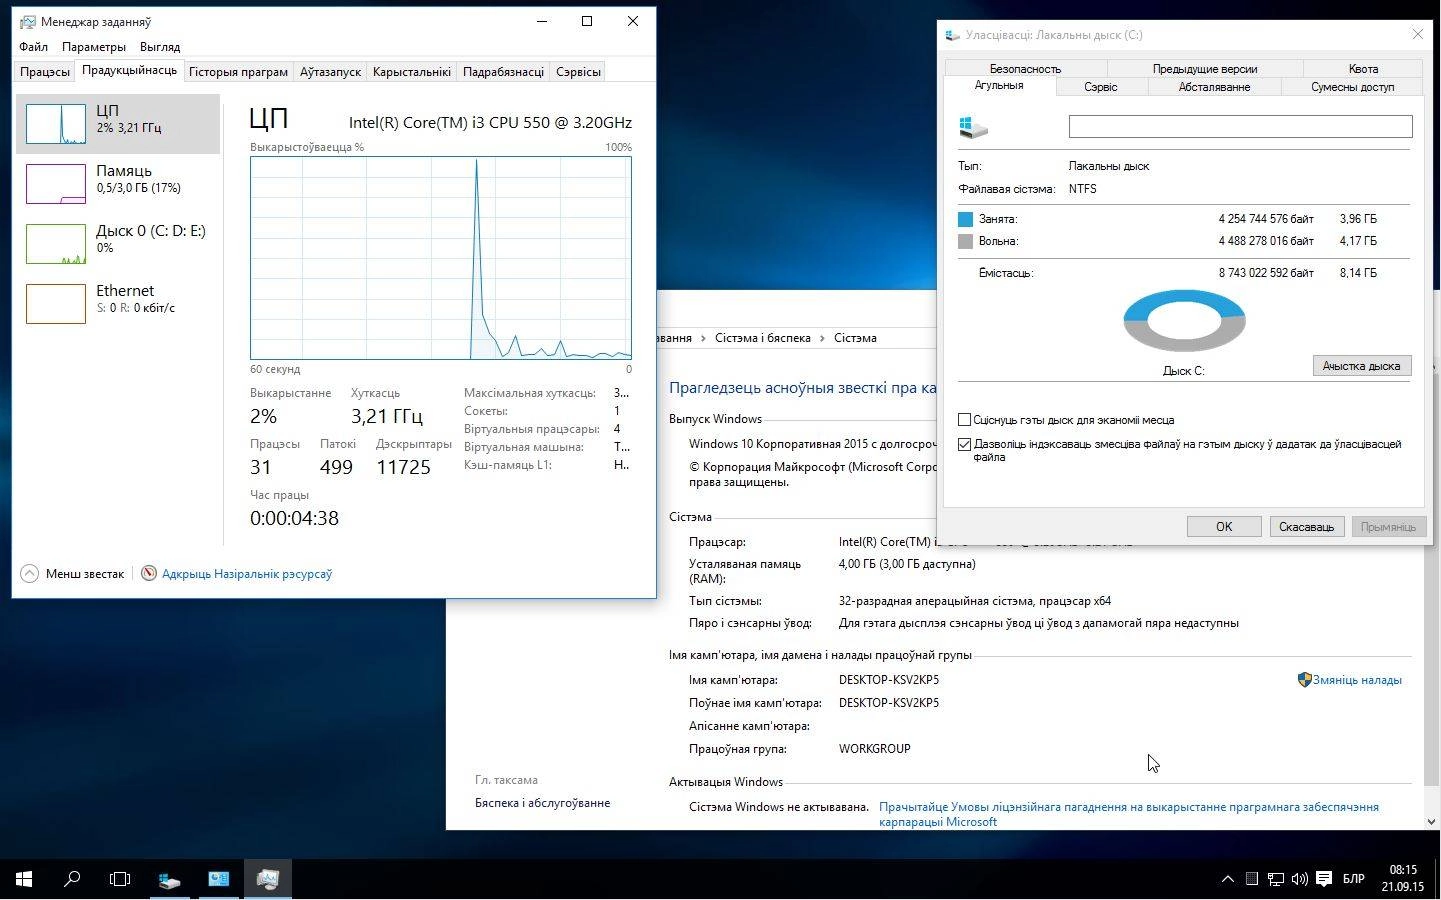The height and width of the screenshot is (900, 1441).
Task: Select the Память mini graph in sidebar
Action: coord(56,184)
